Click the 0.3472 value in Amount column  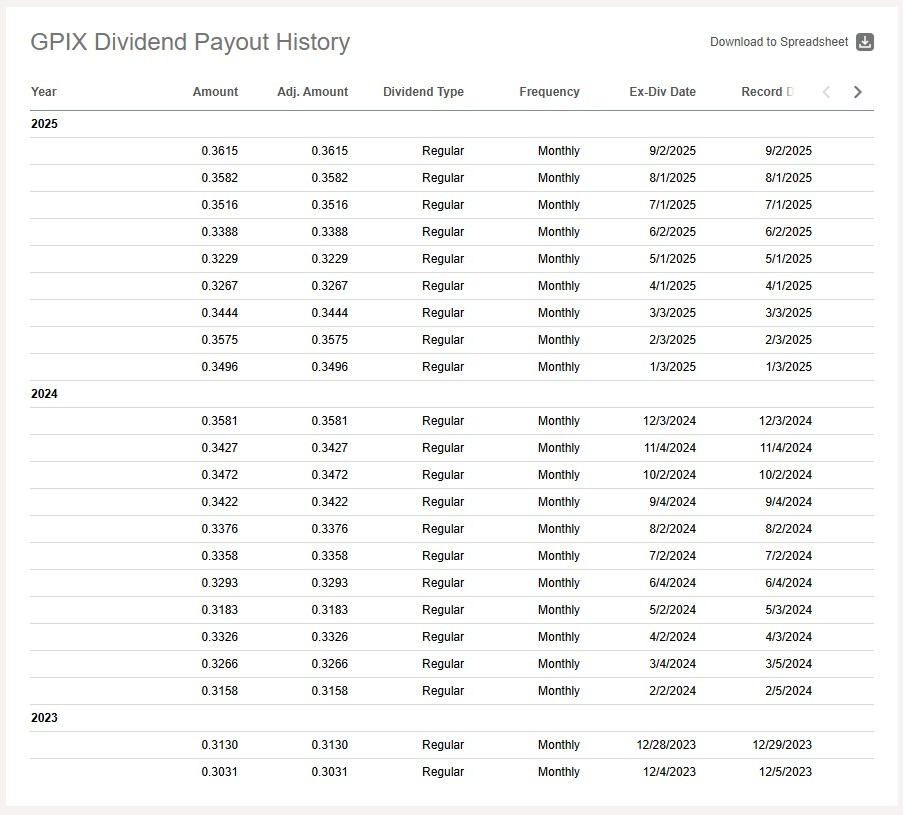(x=219, y=475)
